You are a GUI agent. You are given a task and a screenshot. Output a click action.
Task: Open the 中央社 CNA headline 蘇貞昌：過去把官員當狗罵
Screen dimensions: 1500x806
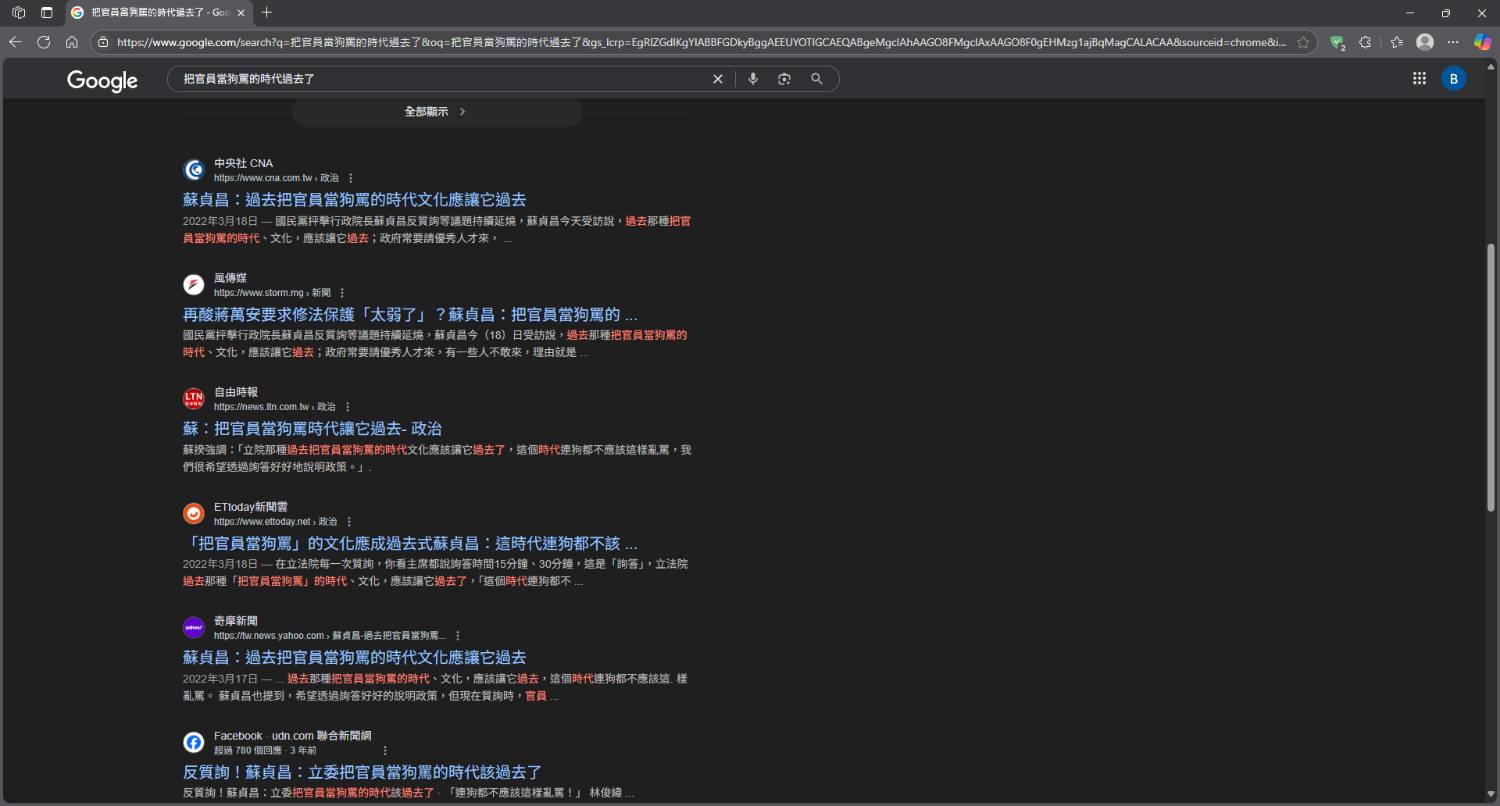click(354, 199)
